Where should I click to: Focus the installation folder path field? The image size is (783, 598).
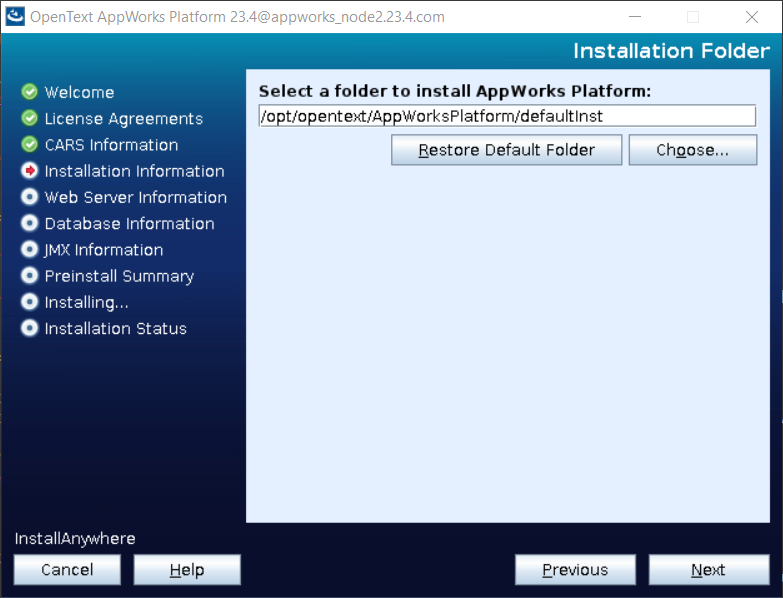point(506,116)
